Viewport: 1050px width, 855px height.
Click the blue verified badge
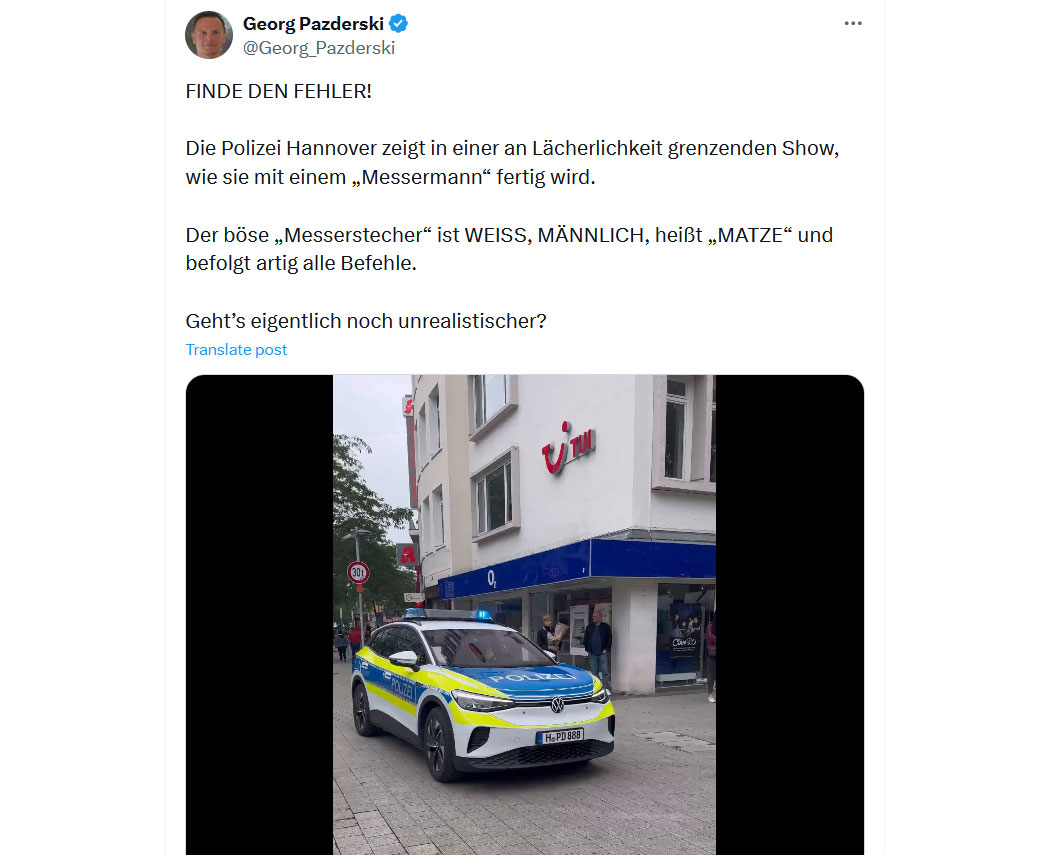[x=398, y=23]
